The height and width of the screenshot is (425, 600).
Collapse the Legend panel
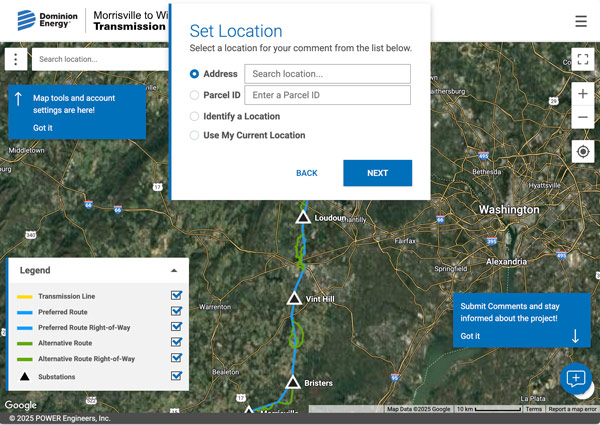coord(174,270)
